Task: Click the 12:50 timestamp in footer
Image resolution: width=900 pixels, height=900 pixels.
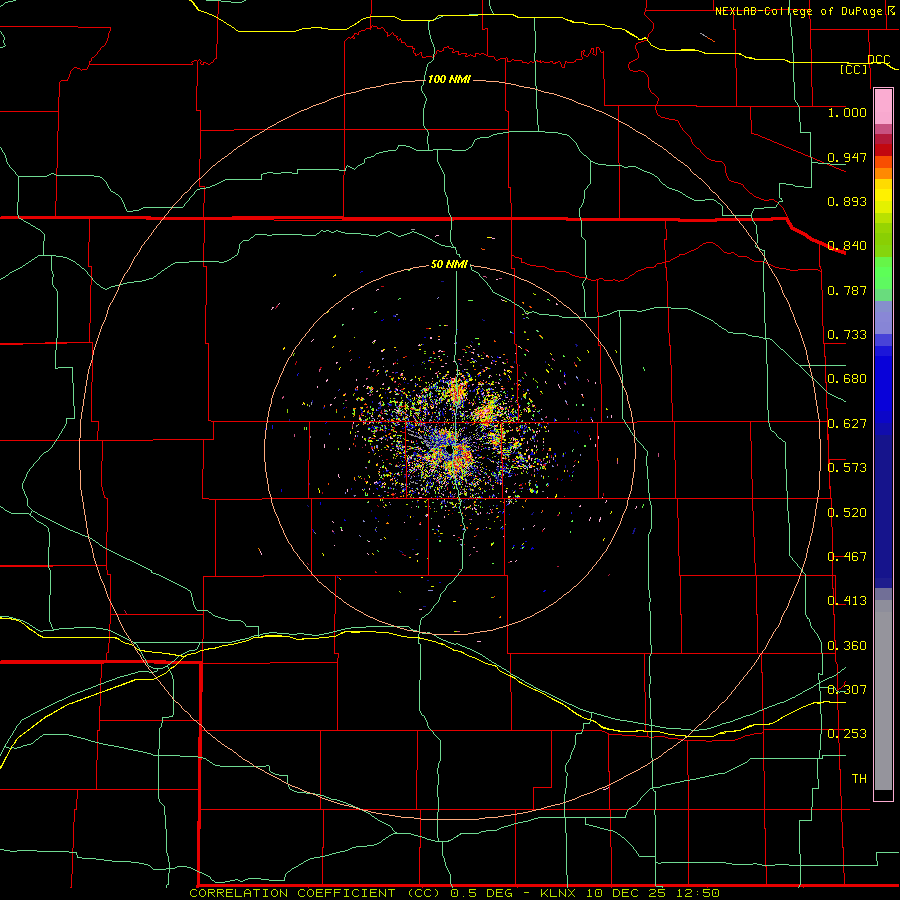Action: pyautogui.click(x=697, y=893)
